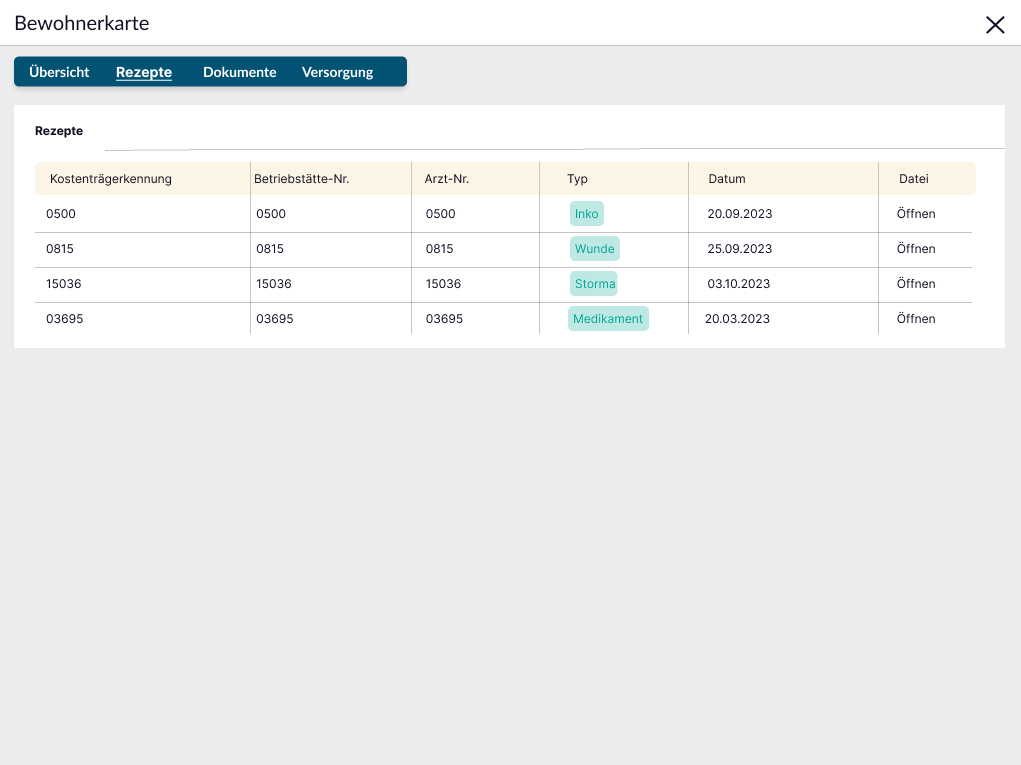Image resolution: width=1021 pixels, height=765 pixels.
Task: Select the date 03.10.2023 cell
Action: (739, 284)
